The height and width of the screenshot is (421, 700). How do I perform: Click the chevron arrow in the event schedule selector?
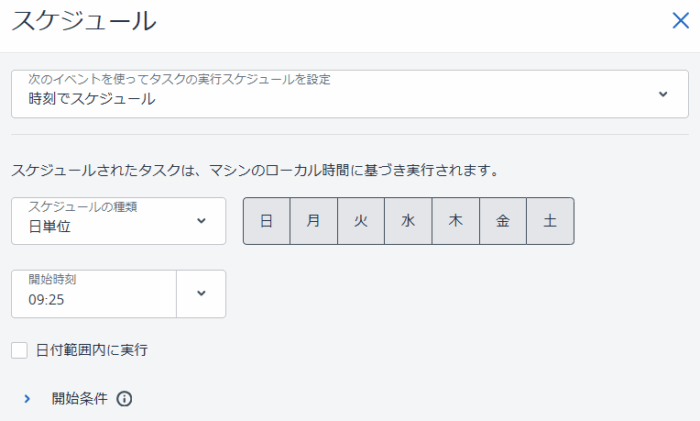click(x=662, y=94)
